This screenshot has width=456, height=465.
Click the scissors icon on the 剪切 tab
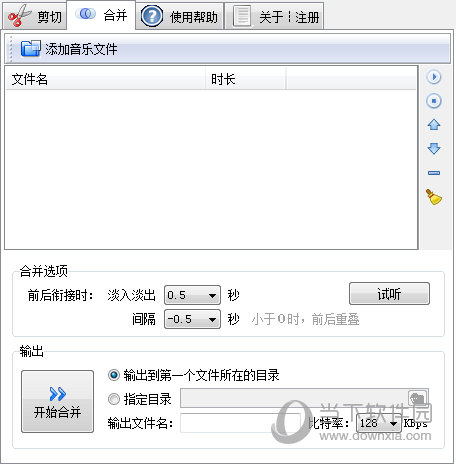click(x=20, y=16)
